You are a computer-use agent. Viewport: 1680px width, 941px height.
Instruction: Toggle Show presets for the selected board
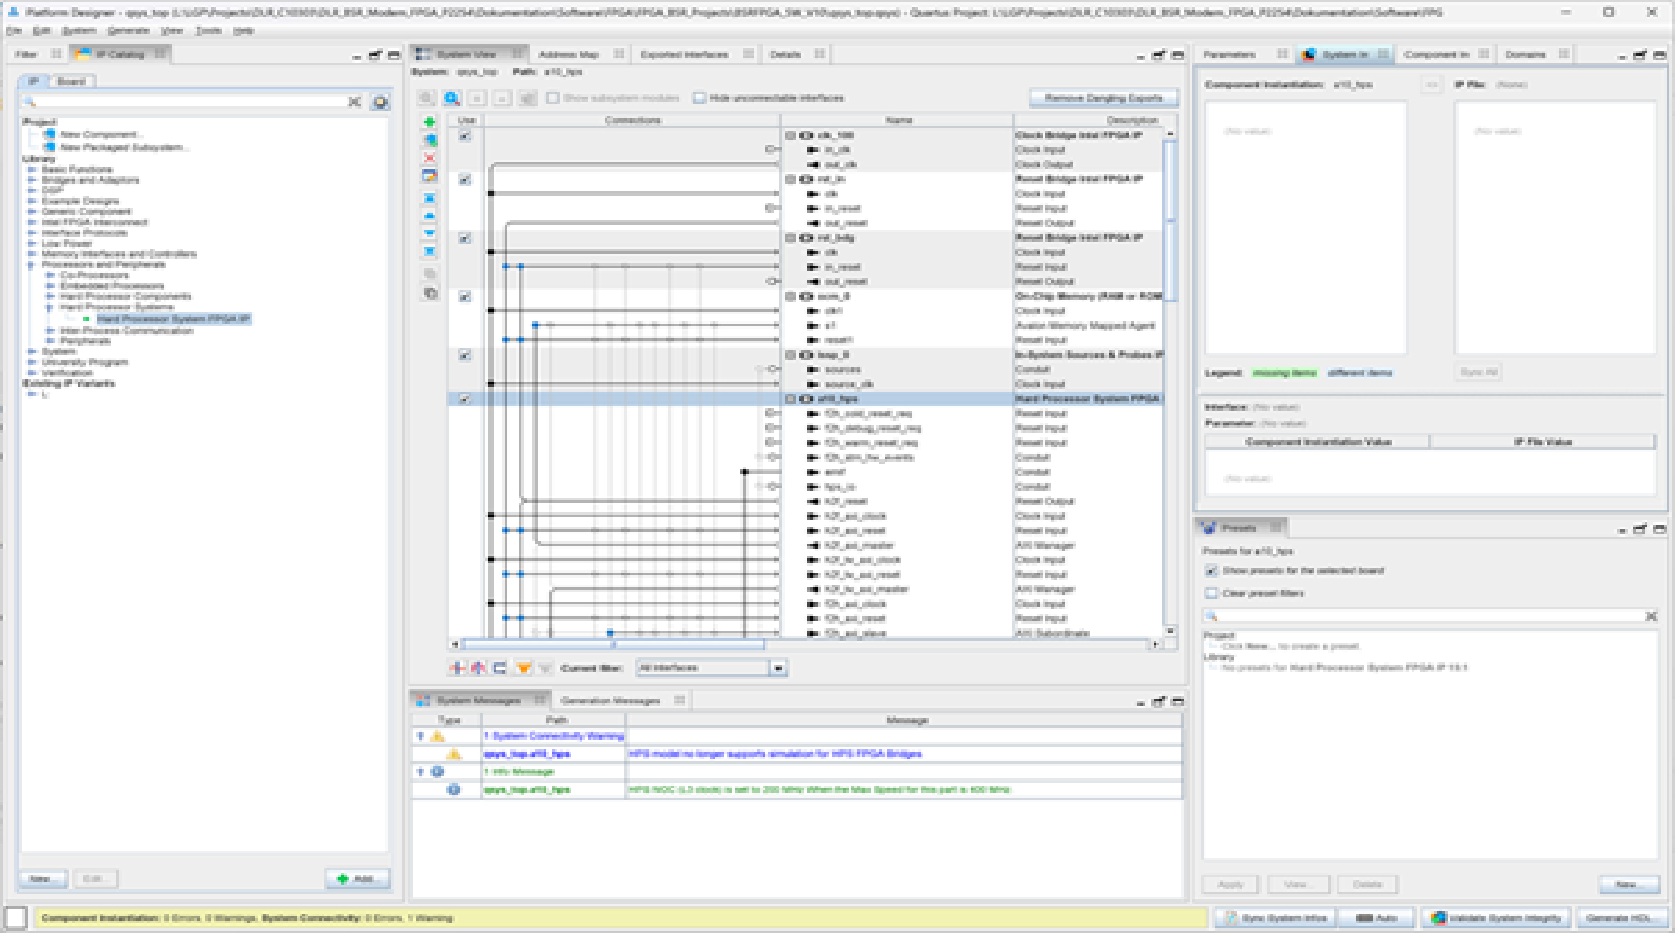(1212, 571)
